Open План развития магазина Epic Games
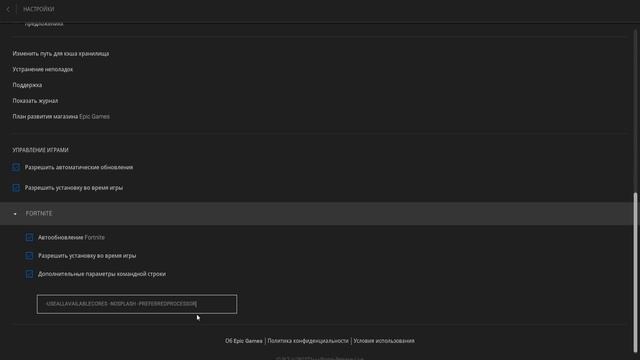 pyautogui.click(x=61, y=116)
